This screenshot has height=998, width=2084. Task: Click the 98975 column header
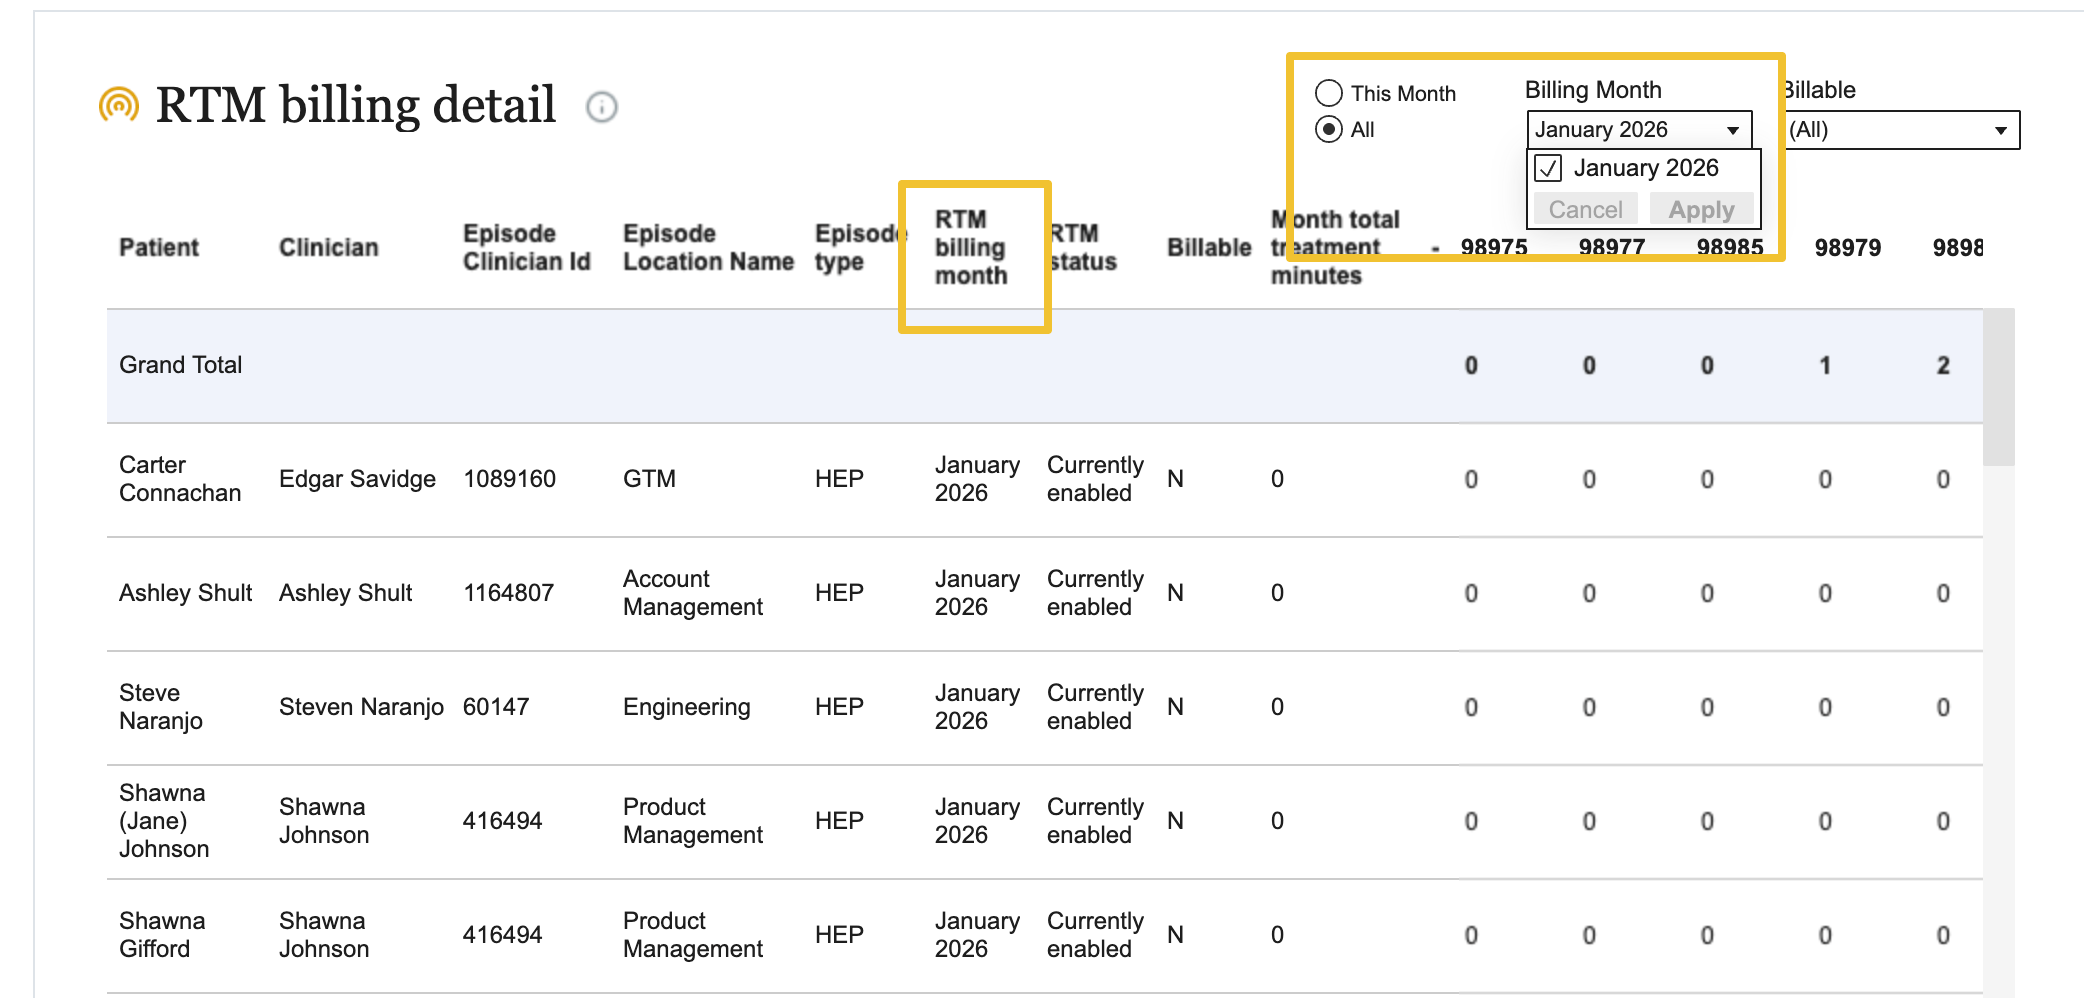point(1494,247)
